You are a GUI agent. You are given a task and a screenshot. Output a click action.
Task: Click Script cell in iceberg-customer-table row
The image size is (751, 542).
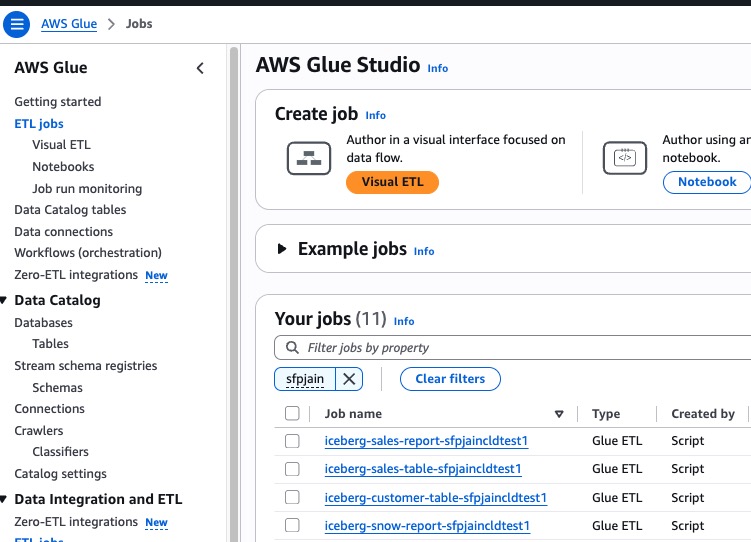[688, 498]
